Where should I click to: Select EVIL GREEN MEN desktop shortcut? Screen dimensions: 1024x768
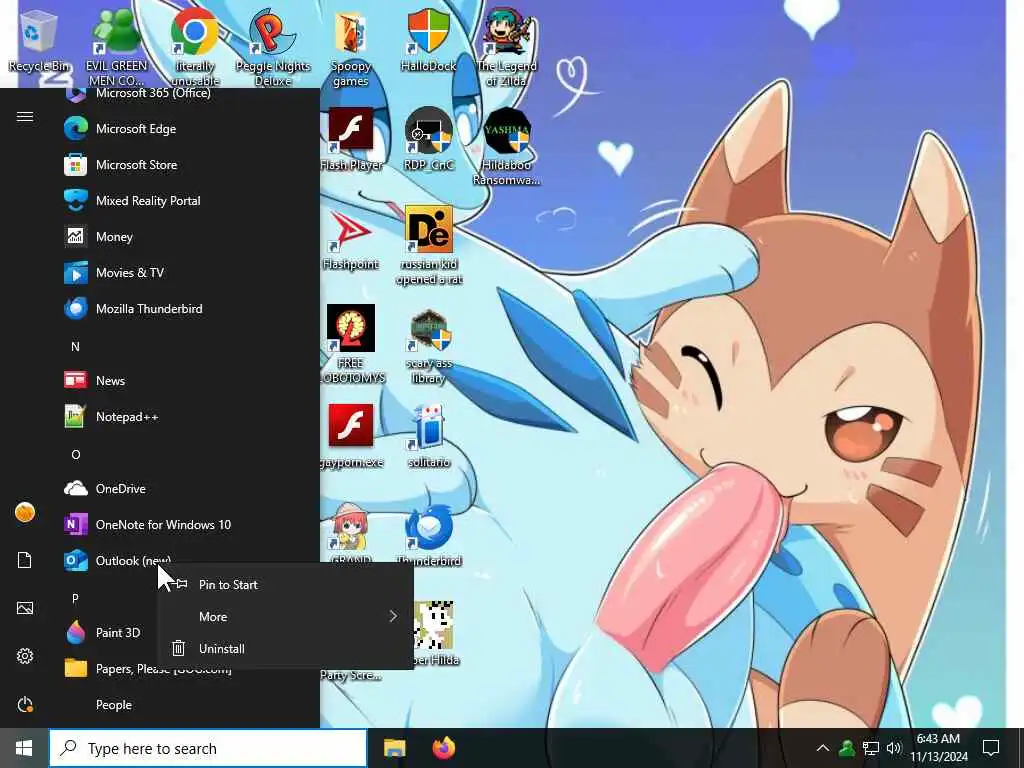point(116,48)
